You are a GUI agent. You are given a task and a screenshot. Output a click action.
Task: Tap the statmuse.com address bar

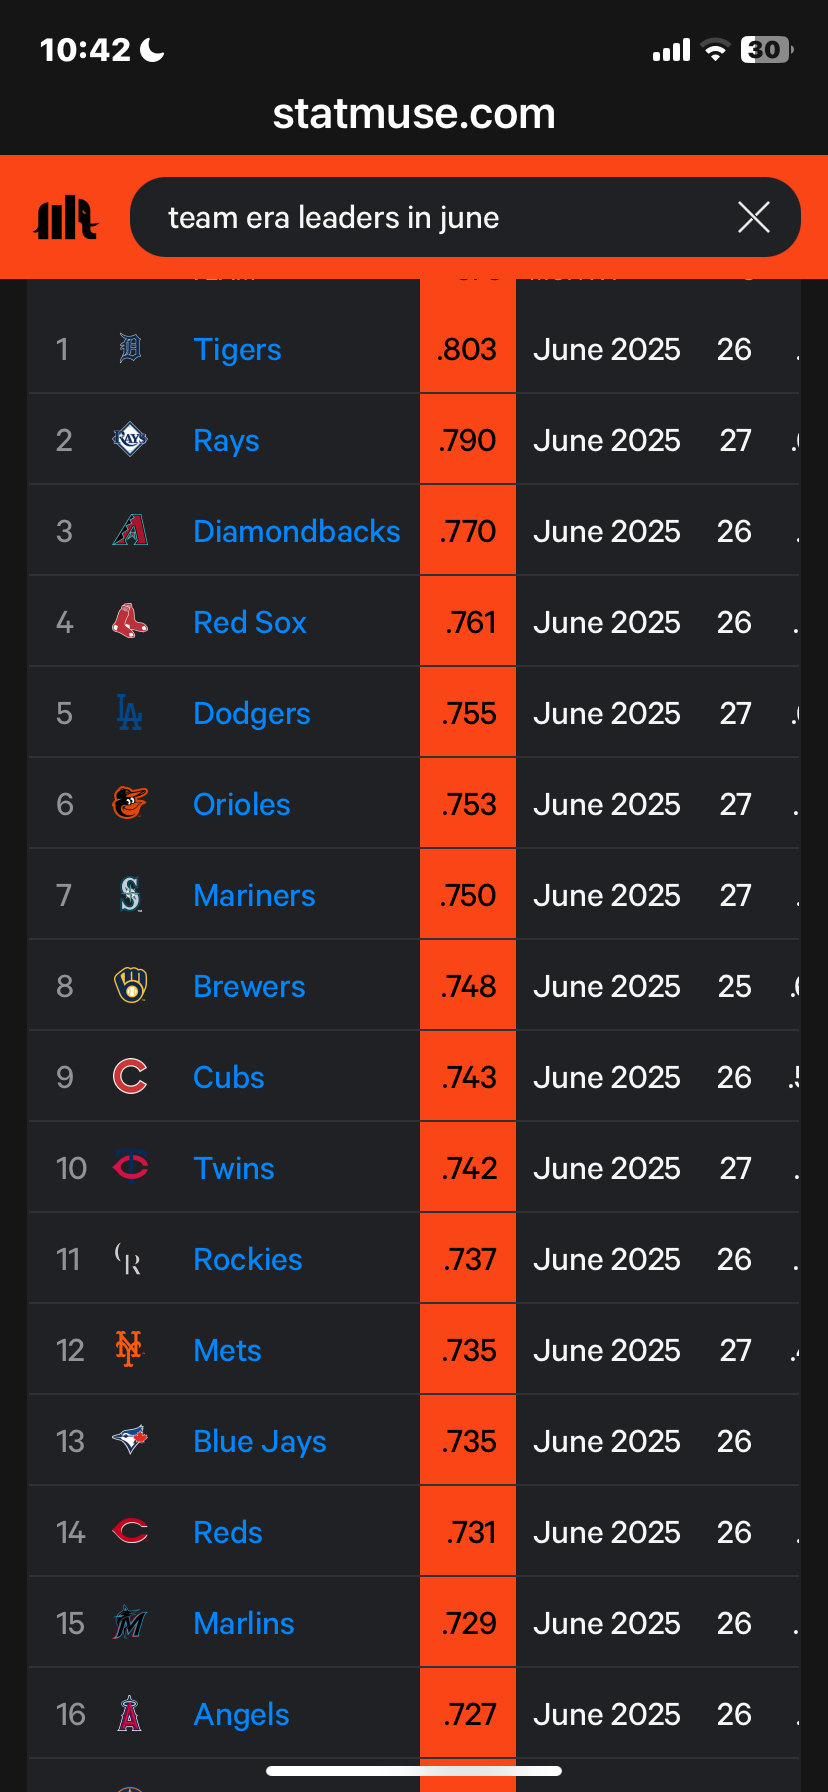pos(414,114)
